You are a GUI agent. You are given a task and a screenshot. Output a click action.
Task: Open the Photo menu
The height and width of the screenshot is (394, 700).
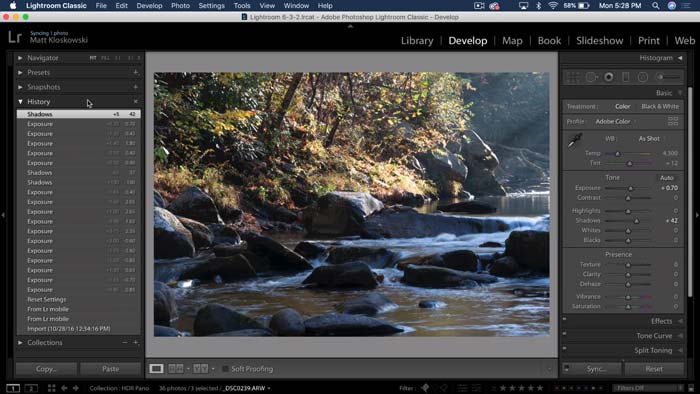tap(180, 6)
